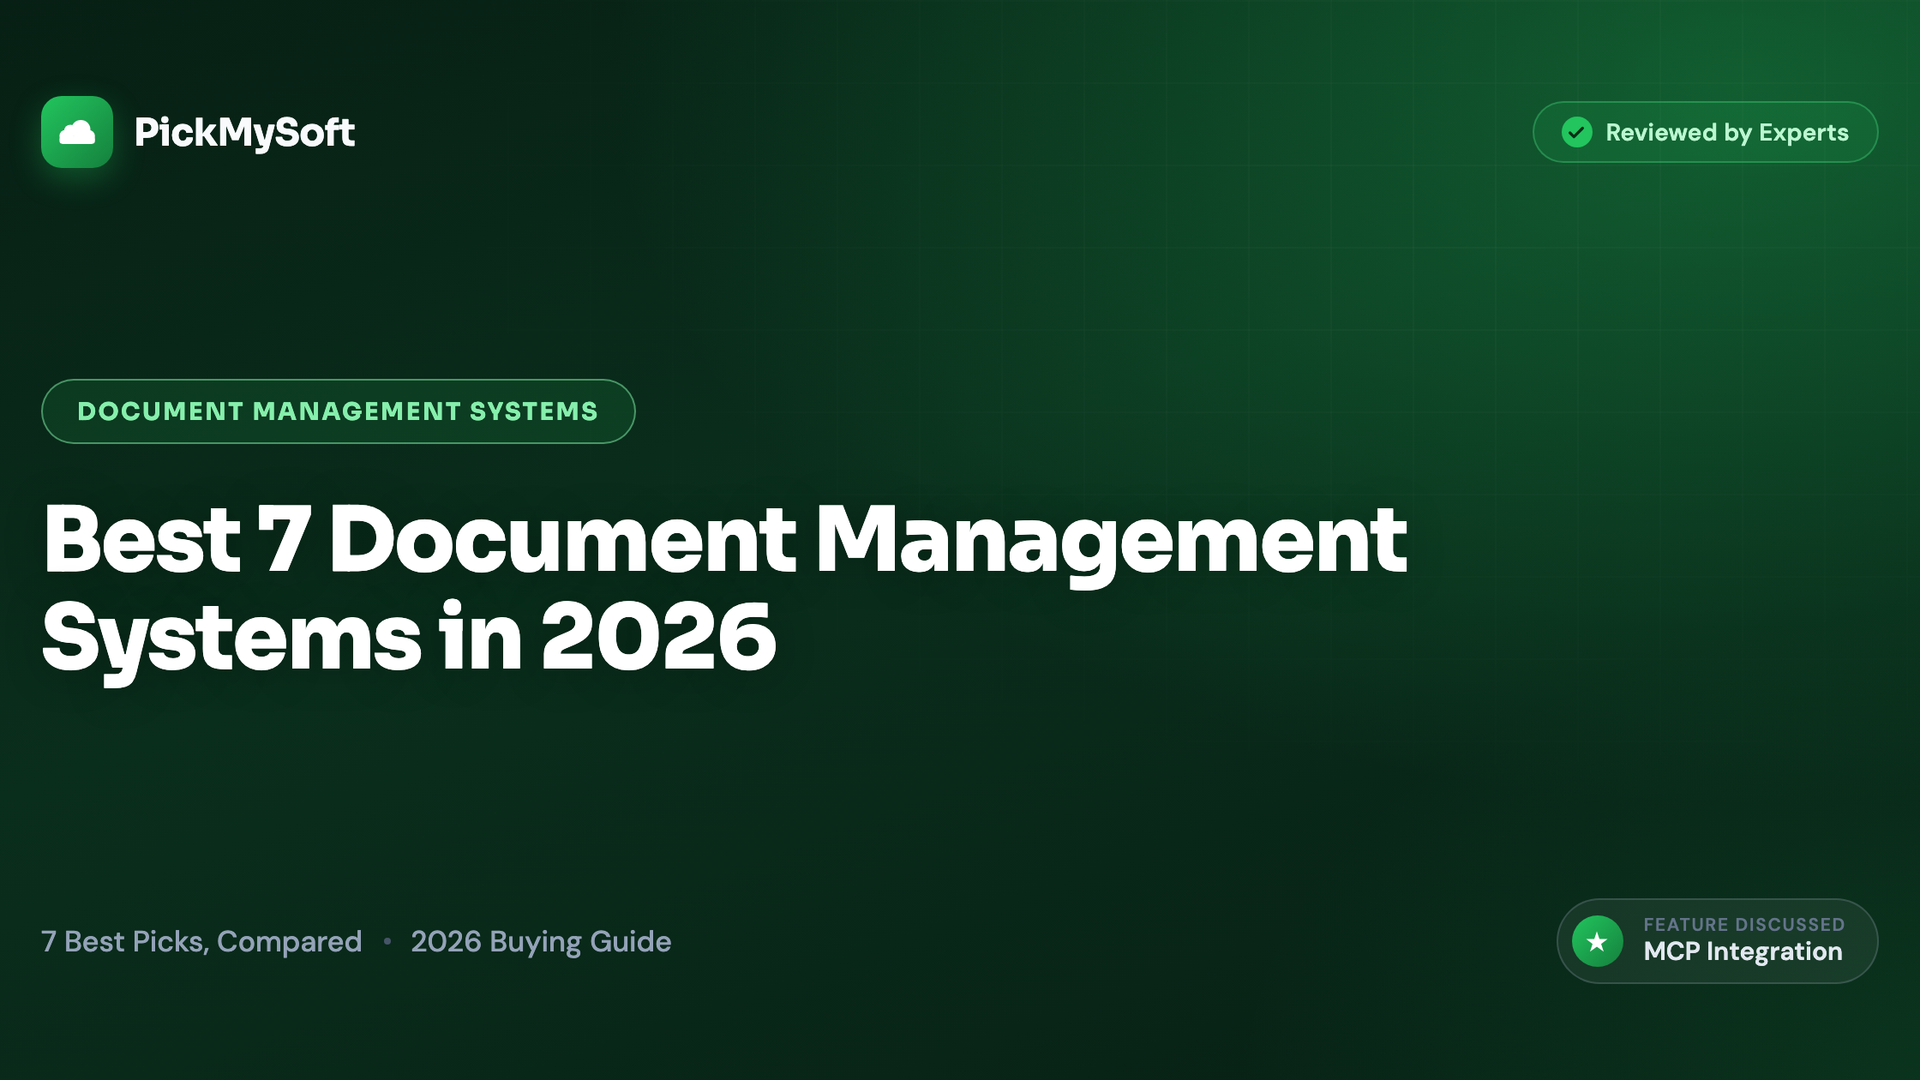Click the Feature Discussed label
The height and width of the screenshot is (1080, 1920).
coord(1744,925)
